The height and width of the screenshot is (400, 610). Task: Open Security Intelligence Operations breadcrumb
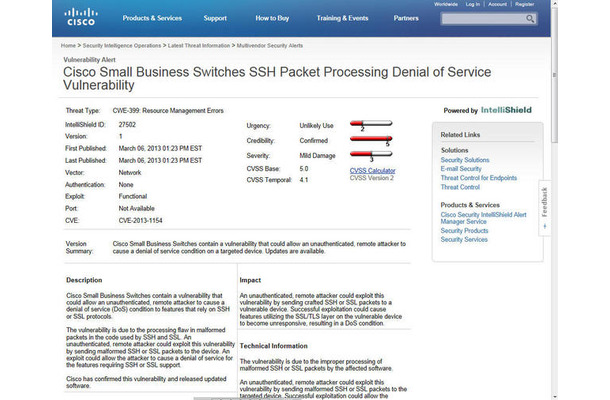(122, 46)
